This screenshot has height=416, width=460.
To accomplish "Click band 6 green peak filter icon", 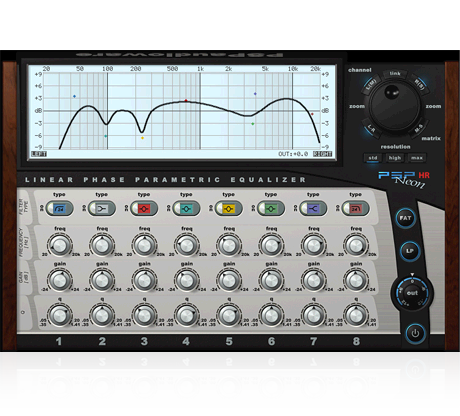I will pos(271,209).
